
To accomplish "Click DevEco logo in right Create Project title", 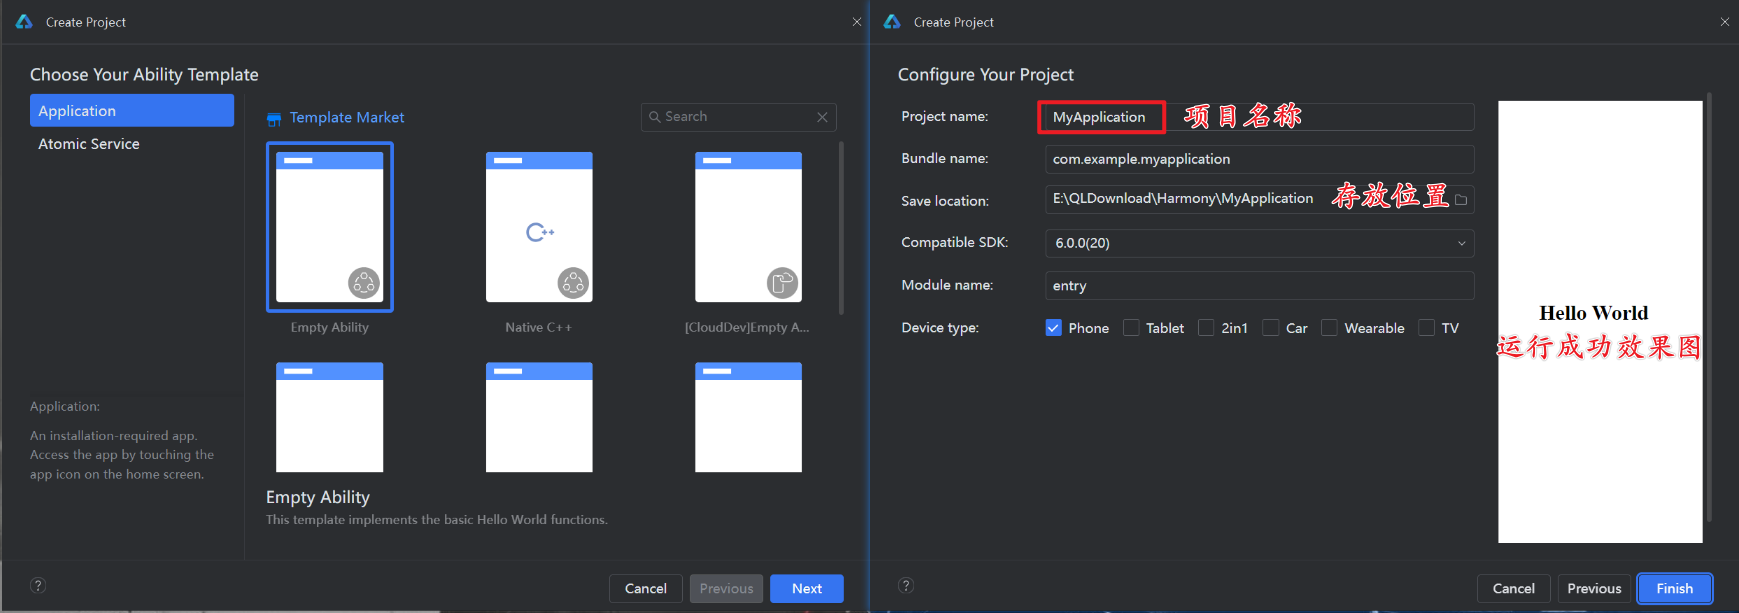I will [892, 22].
